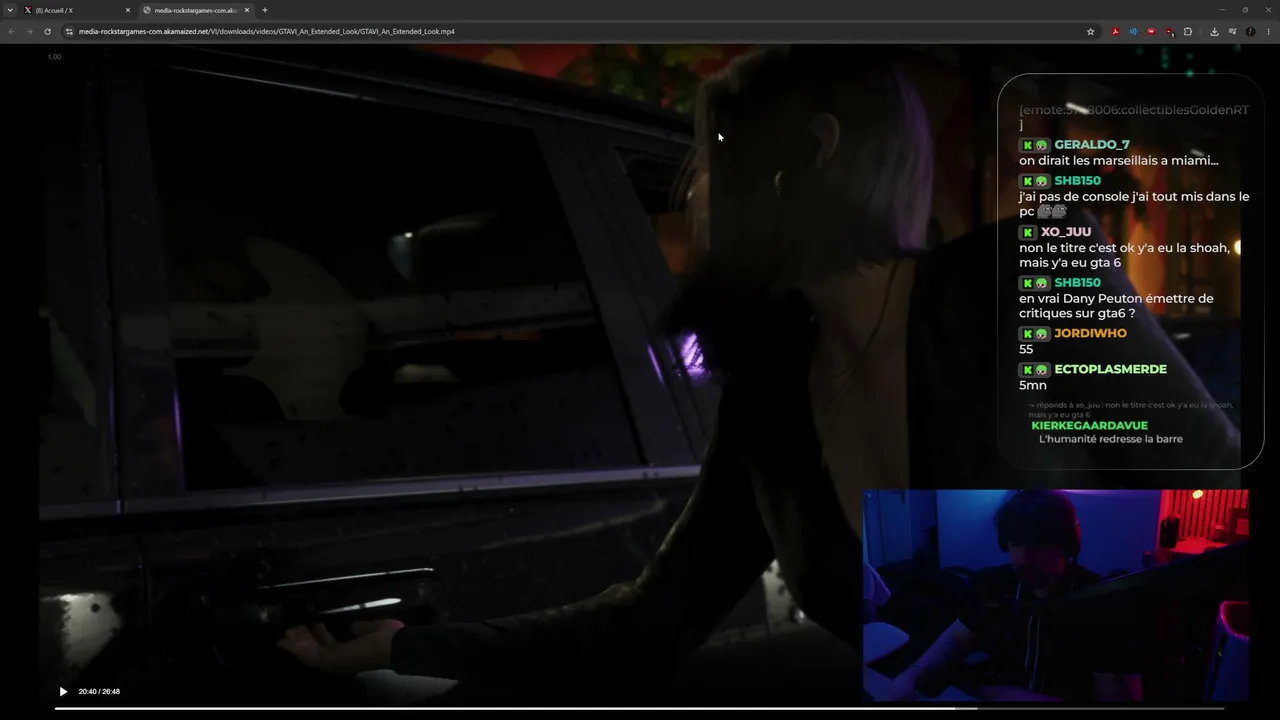
Task: Minimize the browser window
Action: coord(1222,10)
